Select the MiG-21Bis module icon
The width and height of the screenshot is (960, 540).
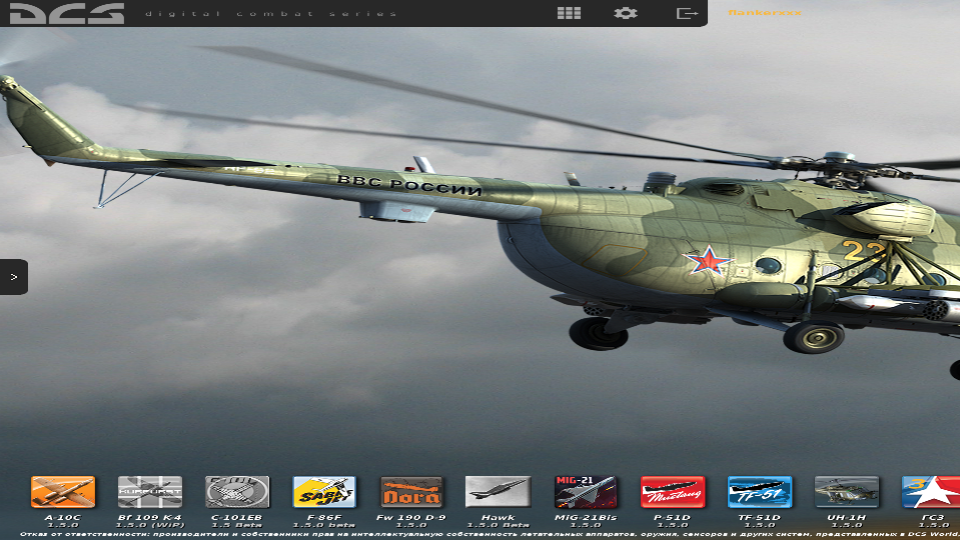(585, 492)
